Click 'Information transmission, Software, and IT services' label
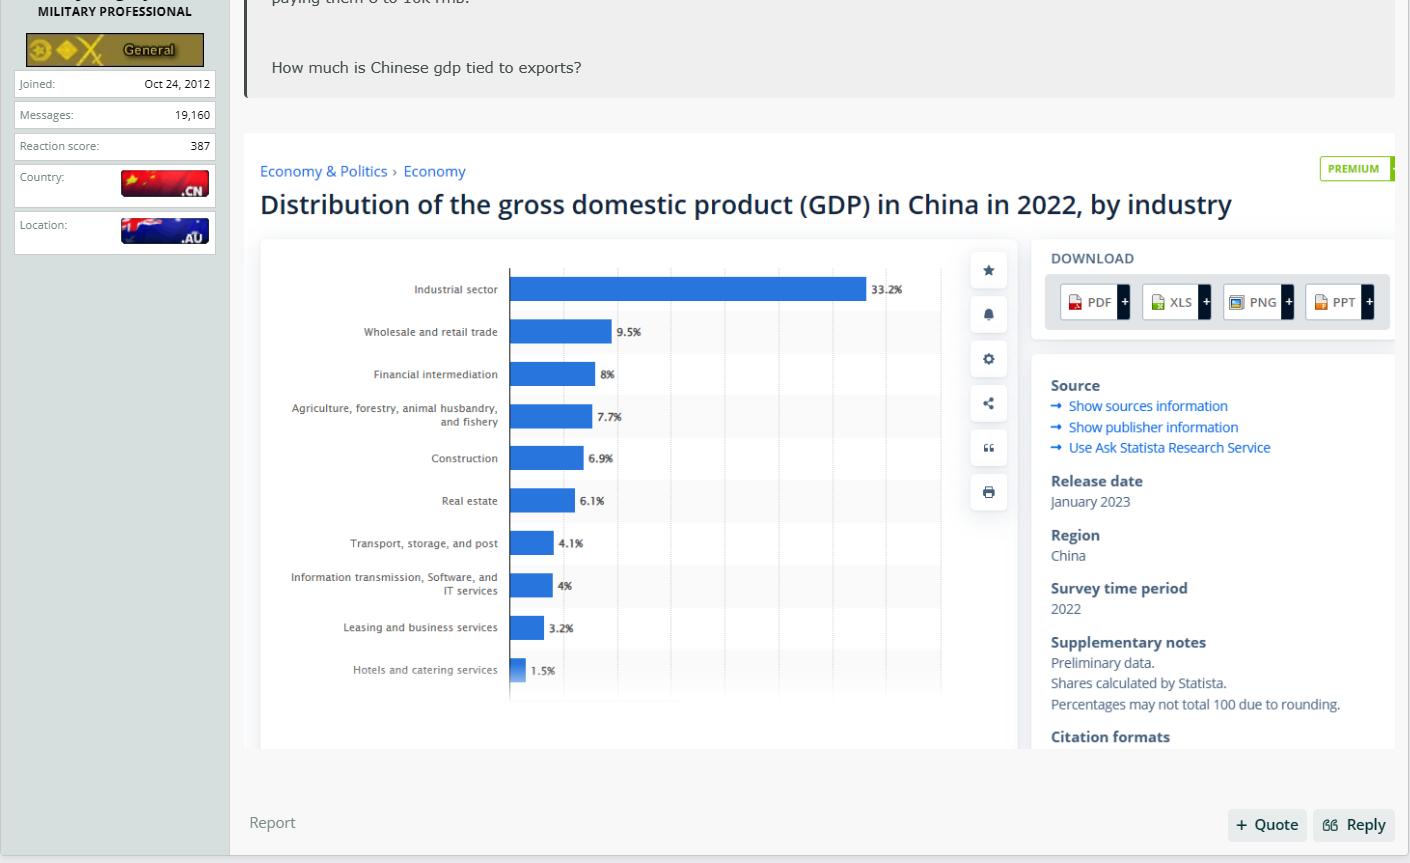Viewport: 1410px width, 863px height. pos(394,584)
